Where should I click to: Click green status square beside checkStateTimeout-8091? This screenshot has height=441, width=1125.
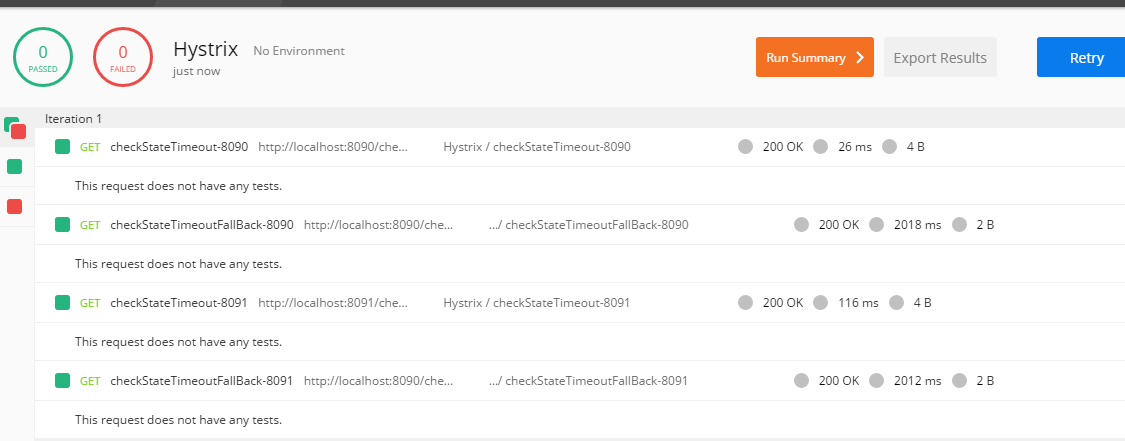tap(62, 303)
